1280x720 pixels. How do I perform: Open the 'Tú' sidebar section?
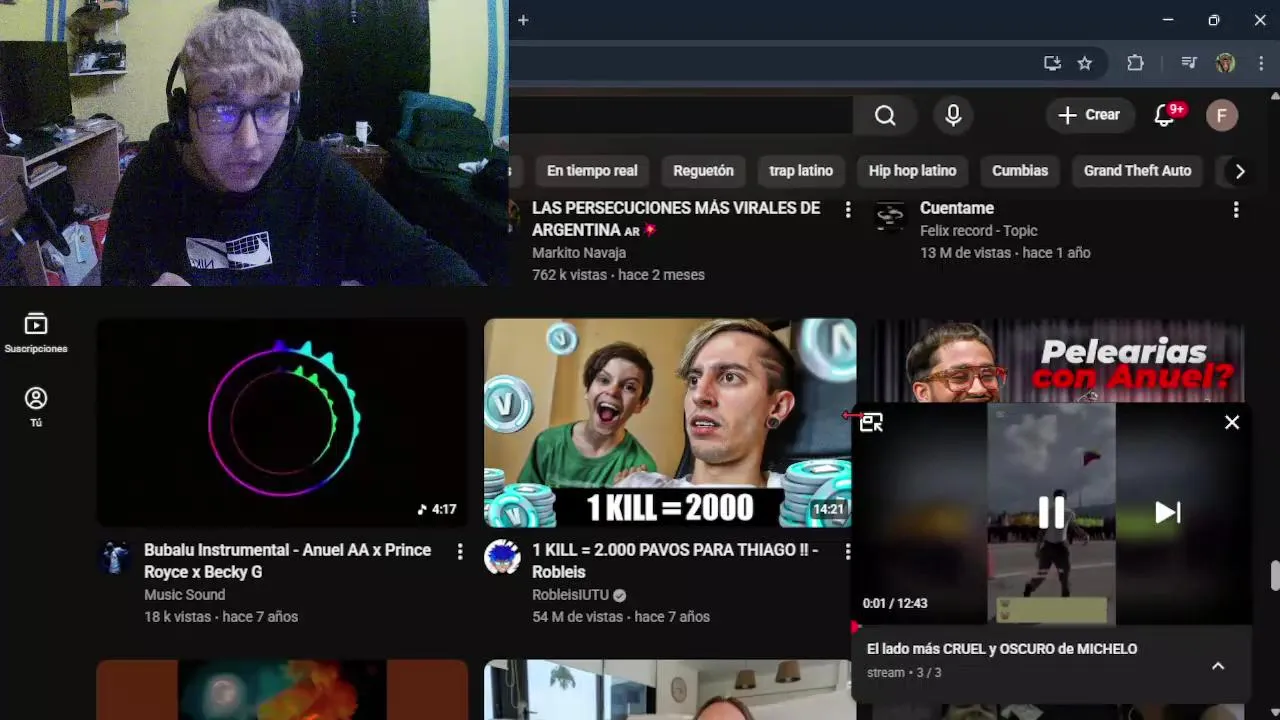pyautogui.click(x=36, y=407)
